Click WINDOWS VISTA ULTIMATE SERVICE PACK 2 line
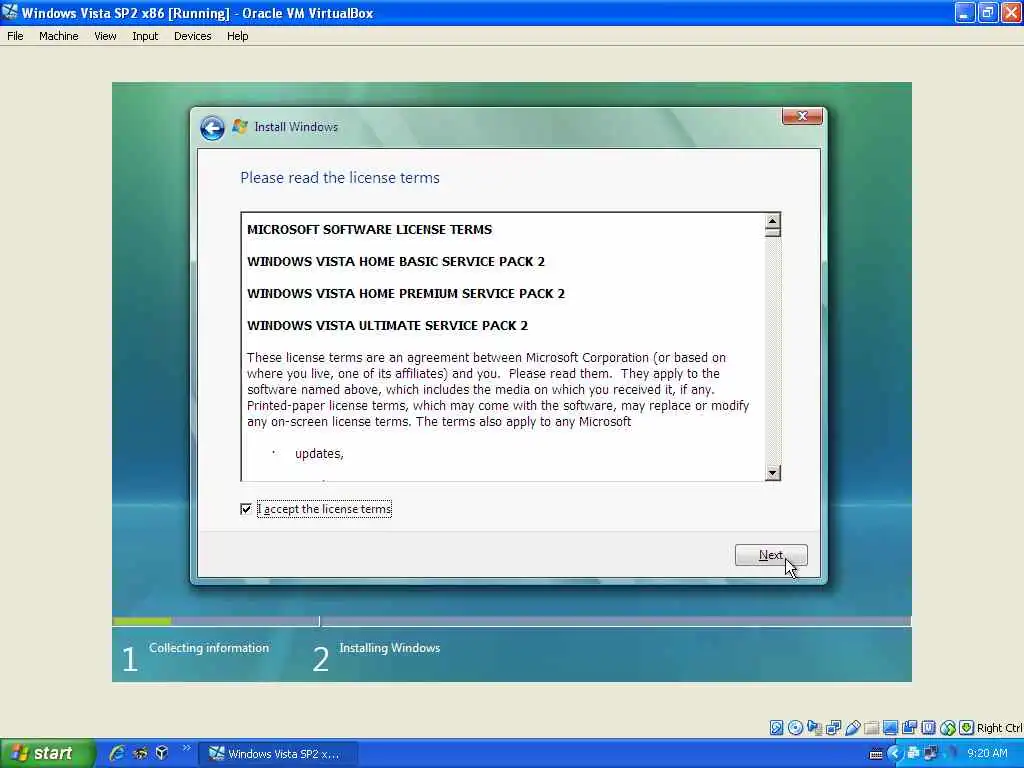Image resolution: width=1024 pixels, height=768 pixels. coord(387,325)
